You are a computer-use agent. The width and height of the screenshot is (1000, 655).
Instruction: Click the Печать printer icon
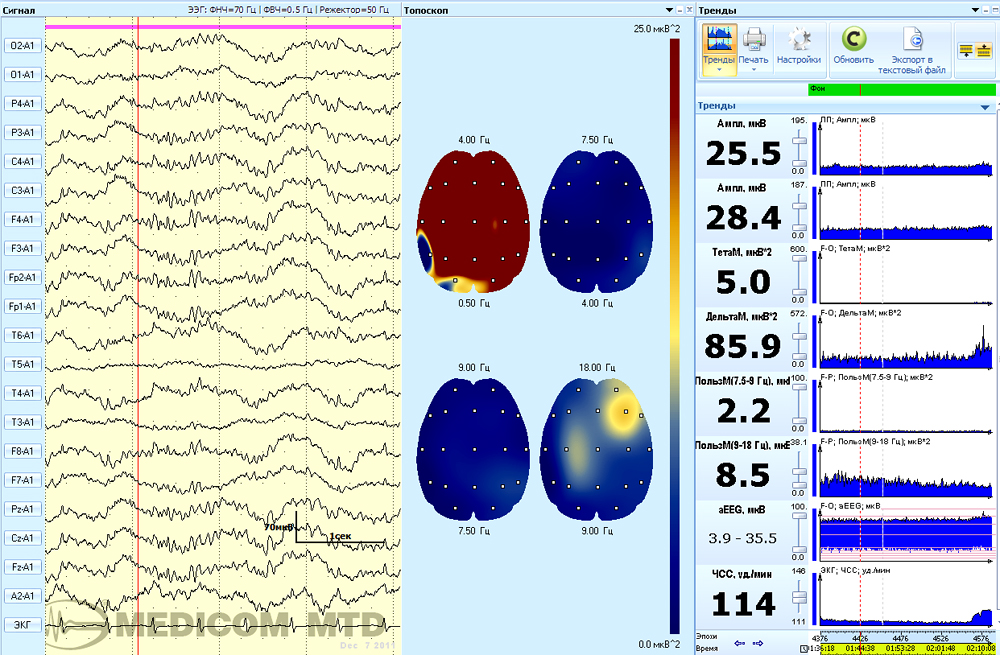tap(753, 40)
